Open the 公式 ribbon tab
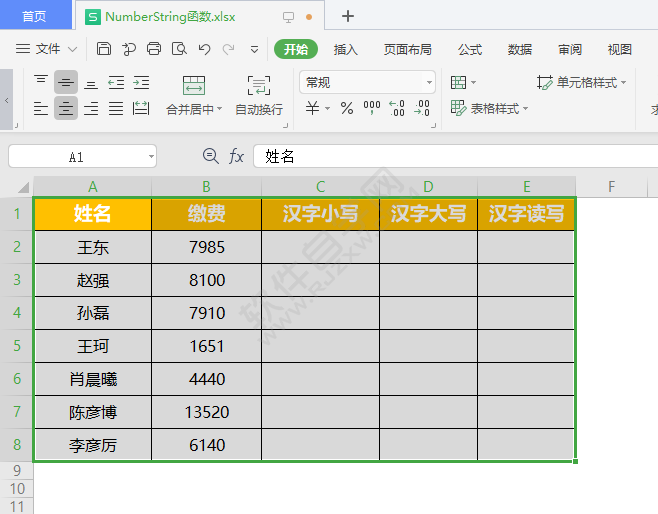 coord(470,50)
